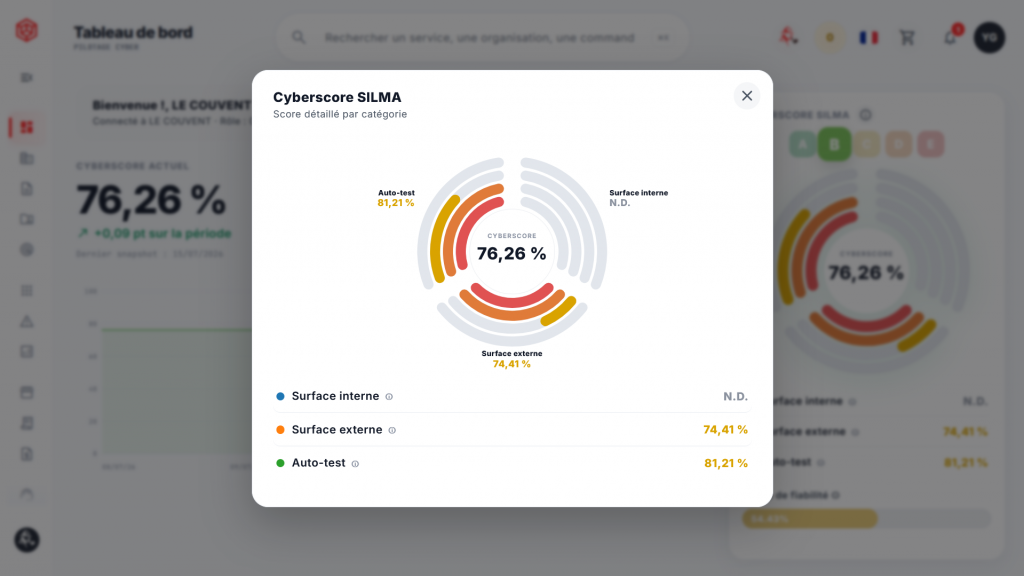
Task: Open the dashboard grid icon in sidebar
Action: coord(26,127)
